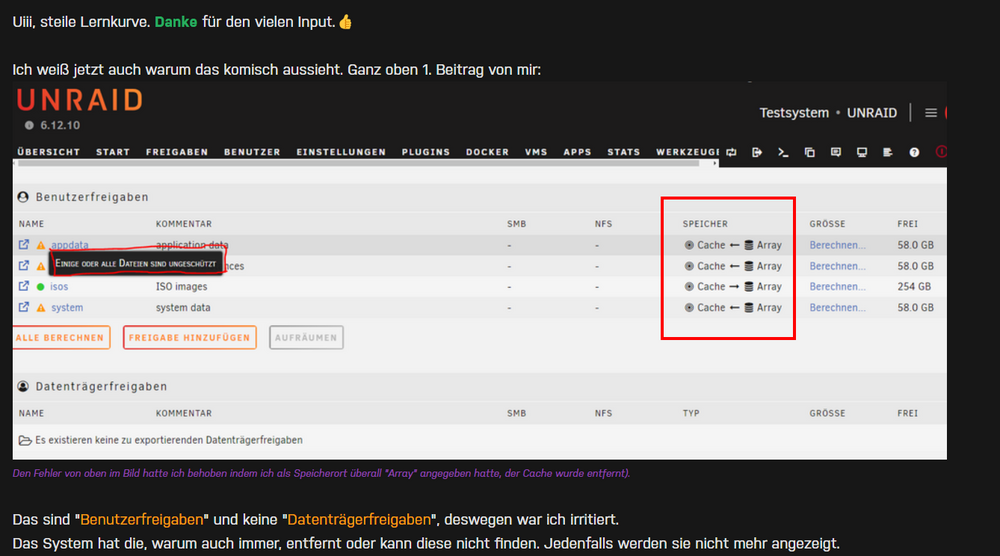Click the horizontal scrollbar below the menu
The image size is (1000, 556).
(358, 163)
